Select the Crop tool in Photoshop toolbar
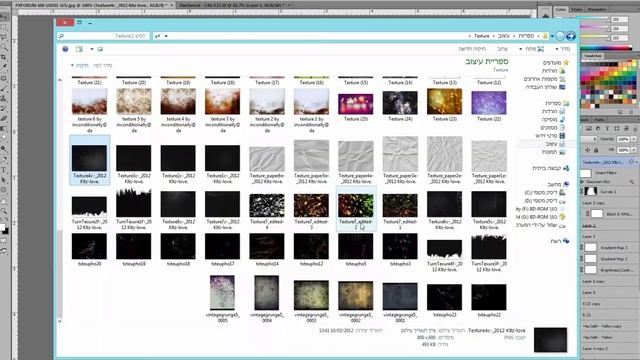Viewport: 640px width, 360px height. 4,58
